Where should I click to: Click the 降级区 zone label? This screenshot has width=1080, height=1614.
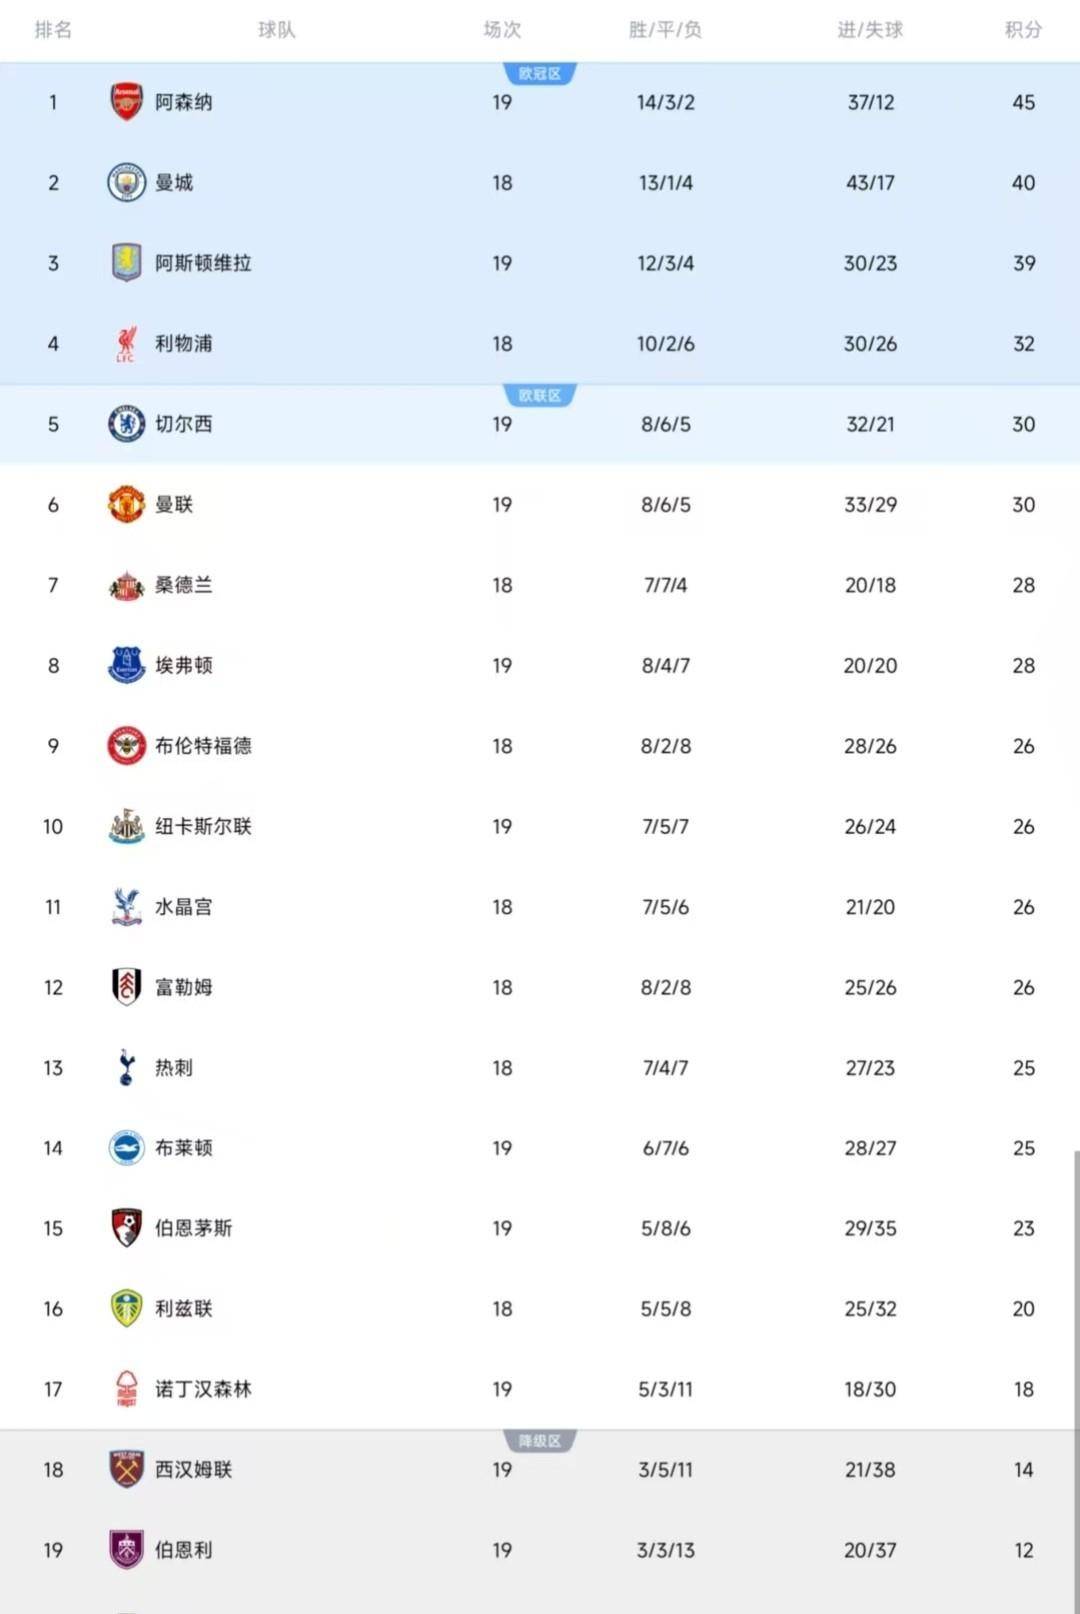540,1441
